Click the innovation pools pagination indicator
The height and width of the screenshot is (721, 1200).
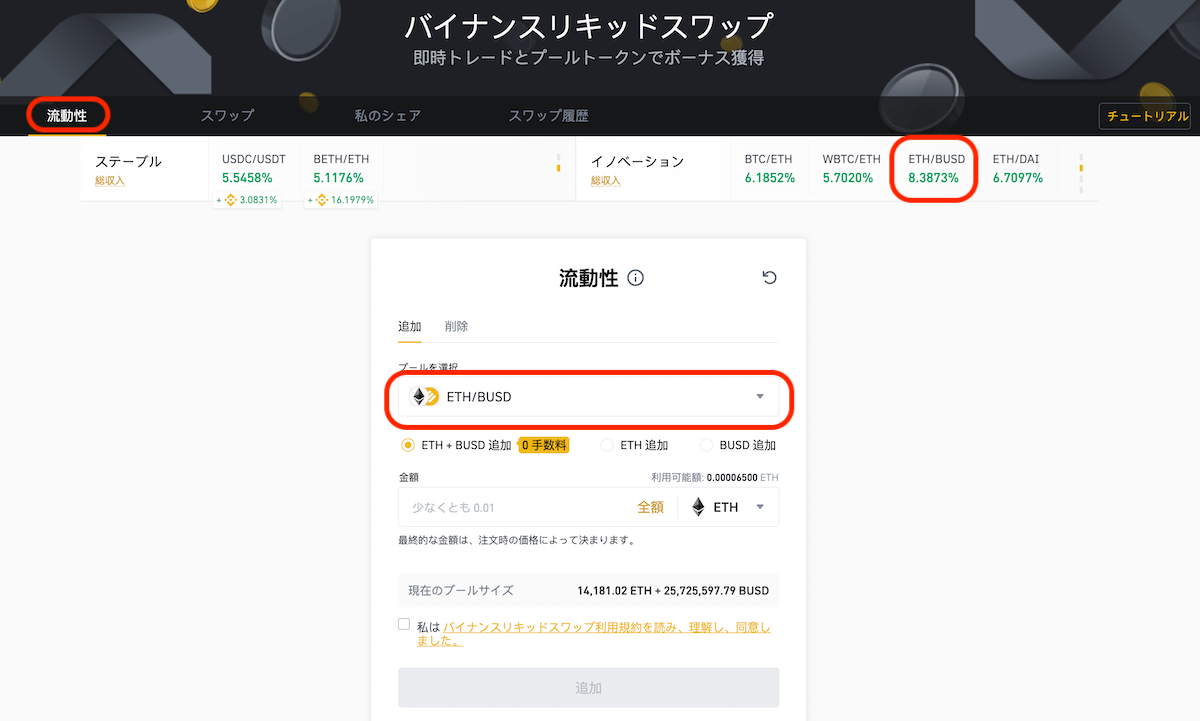pos(1081,172)
